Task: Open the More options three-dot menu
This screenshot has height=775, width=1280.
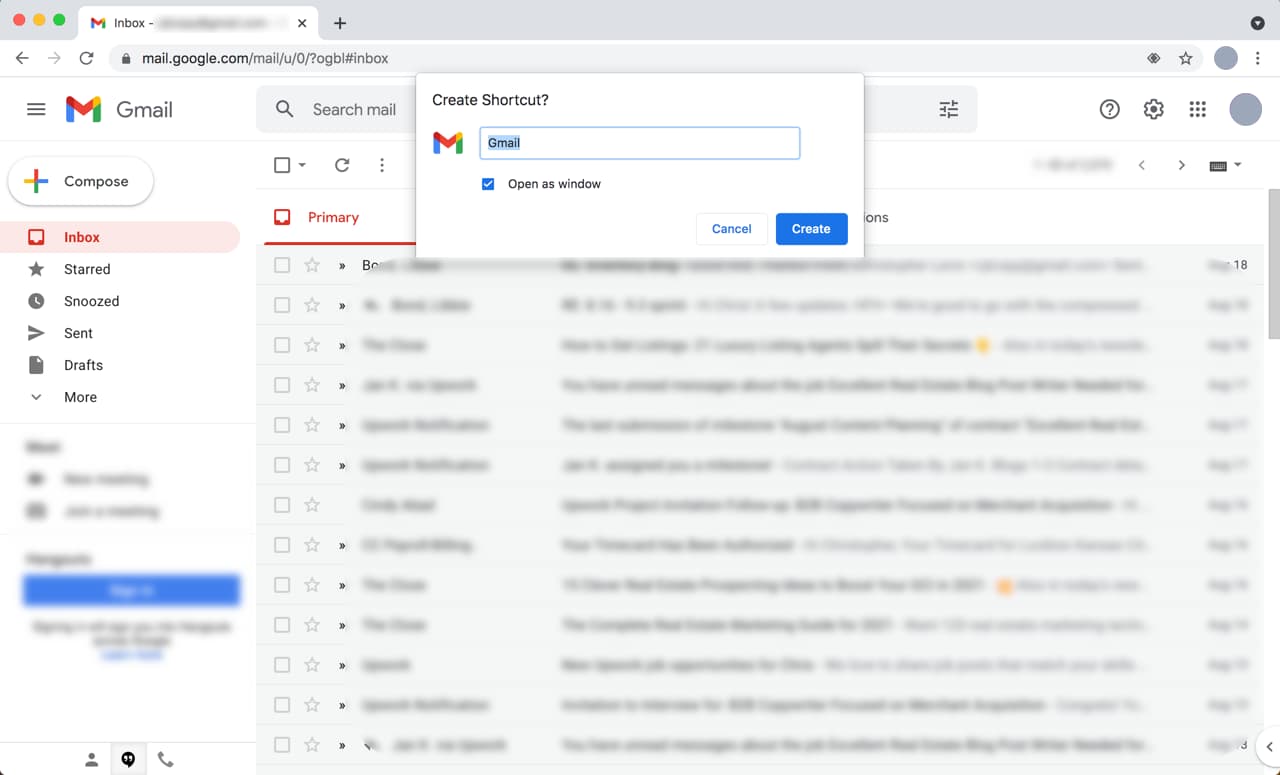Action: [382, 165]
